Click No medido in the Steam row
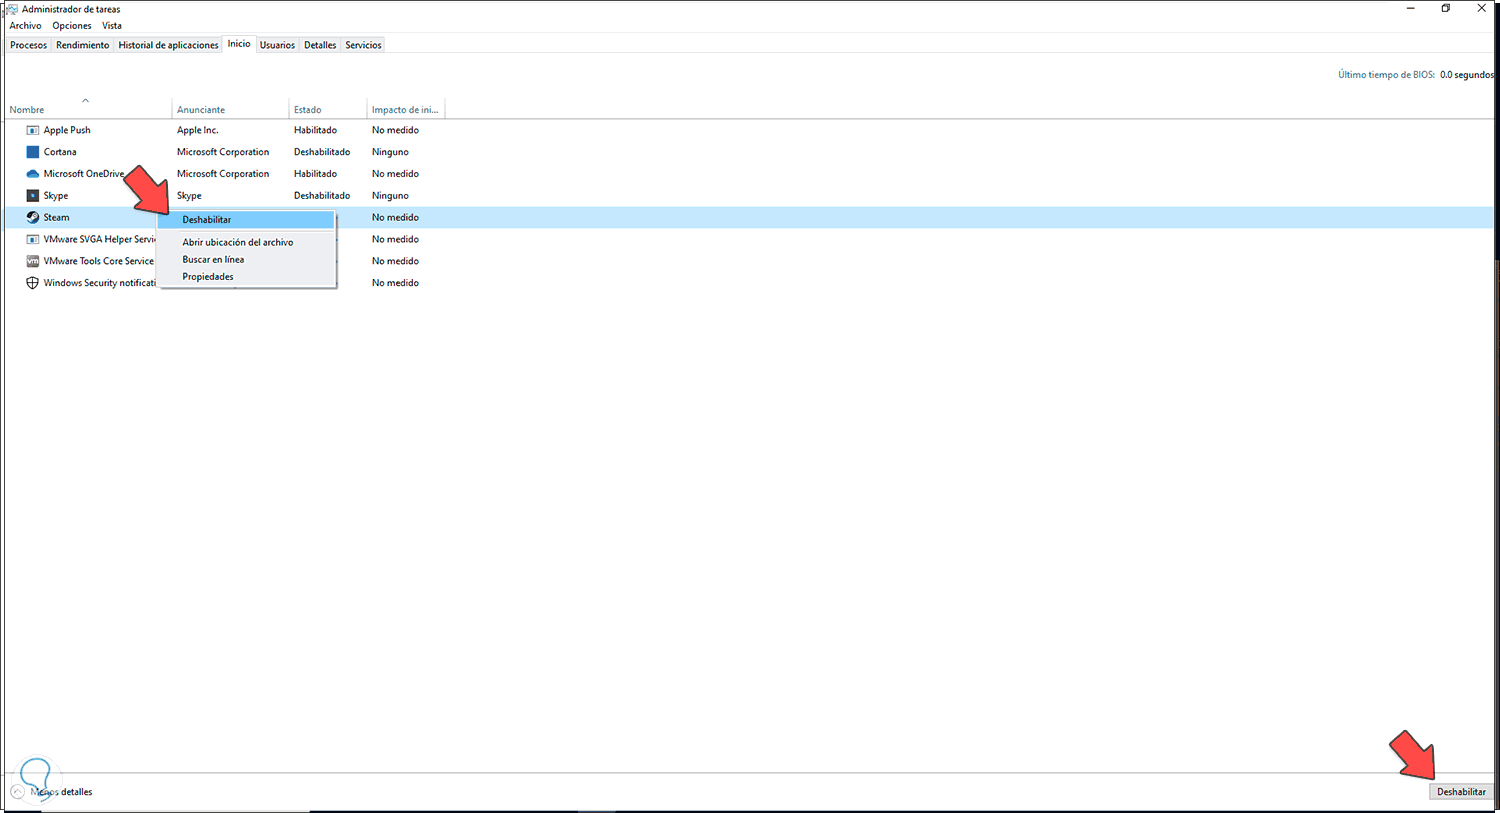This screenshot has height=813, width=1500. pos(395,217)
